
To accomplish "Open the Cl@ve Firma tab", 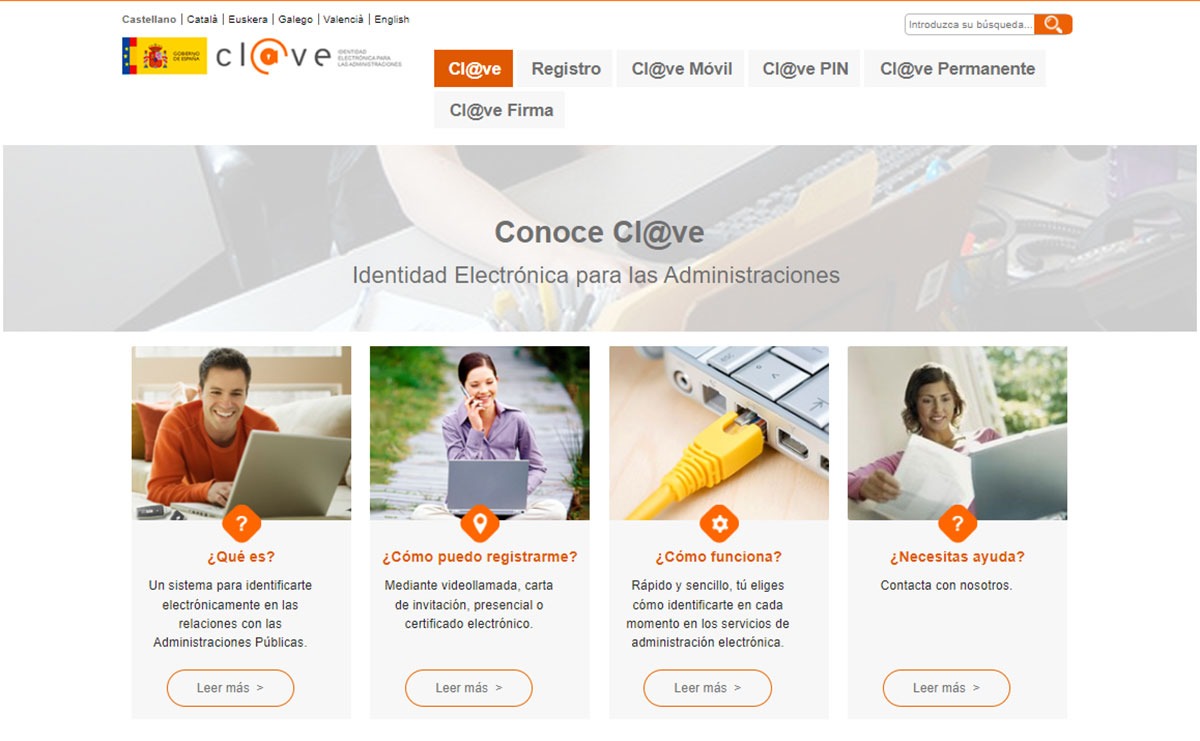I will [501, 110].
